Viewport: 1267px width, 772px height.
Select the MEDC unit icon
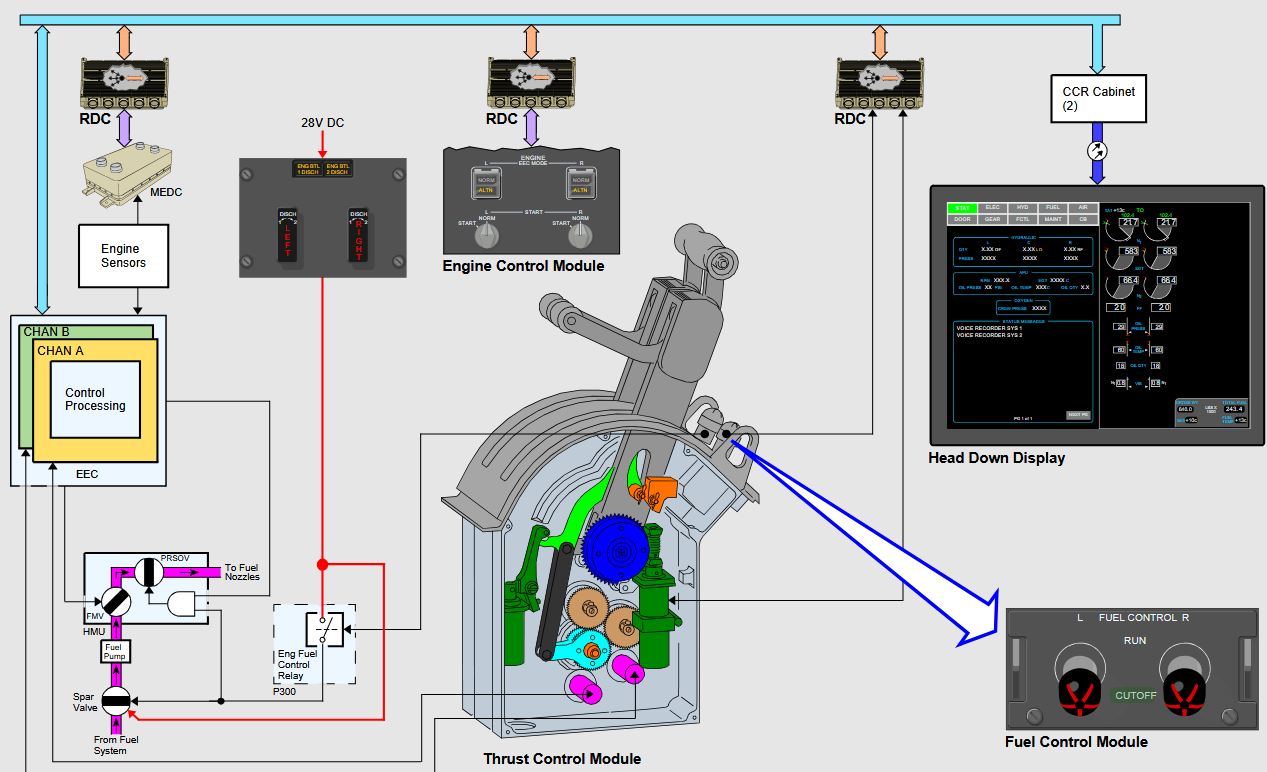[126, 174]
